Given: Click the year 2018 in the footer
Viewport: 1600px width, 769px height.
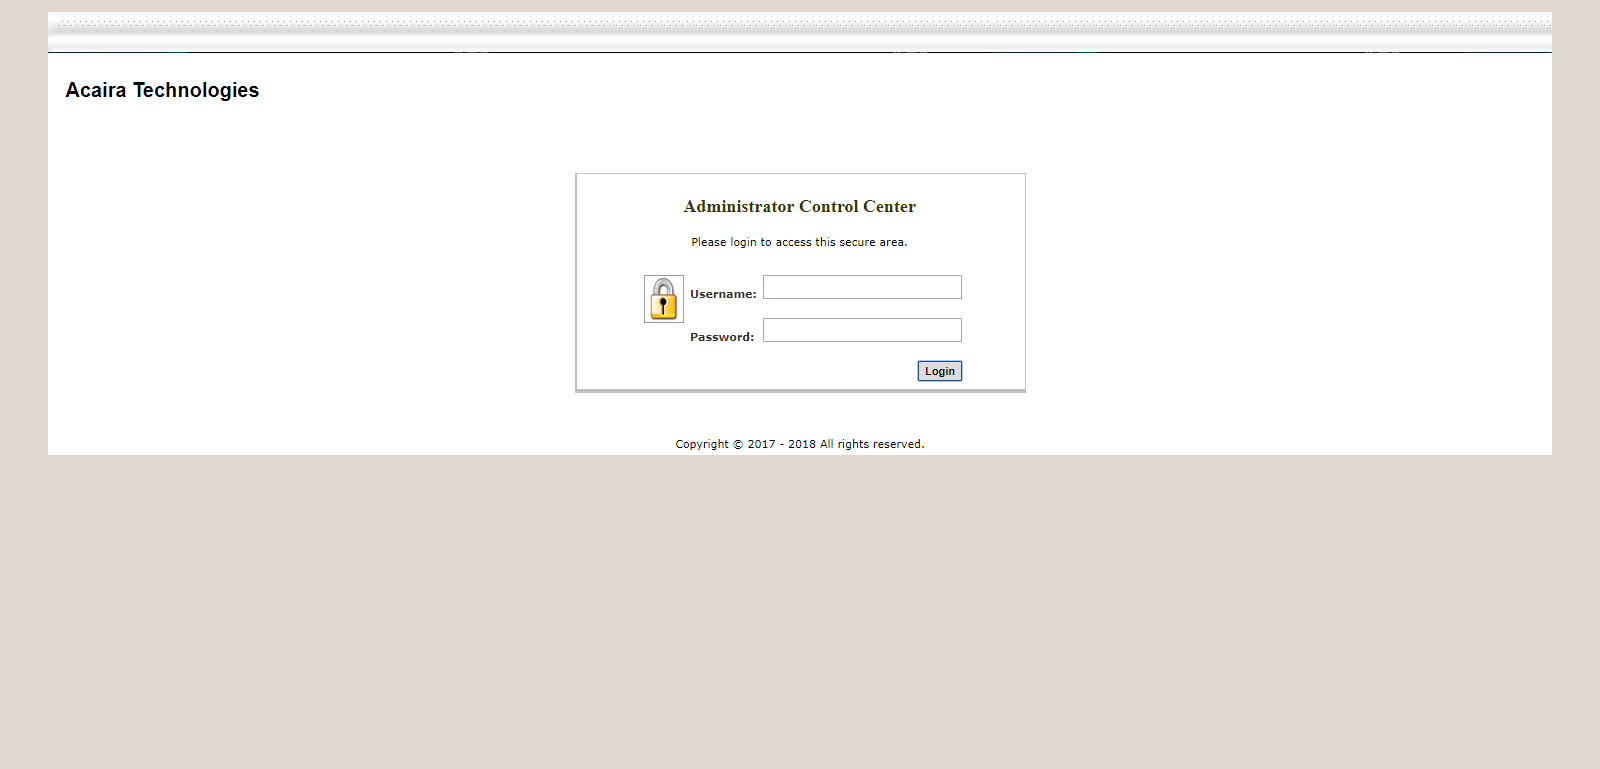Looking at the screenshot, I should [802, 444].
